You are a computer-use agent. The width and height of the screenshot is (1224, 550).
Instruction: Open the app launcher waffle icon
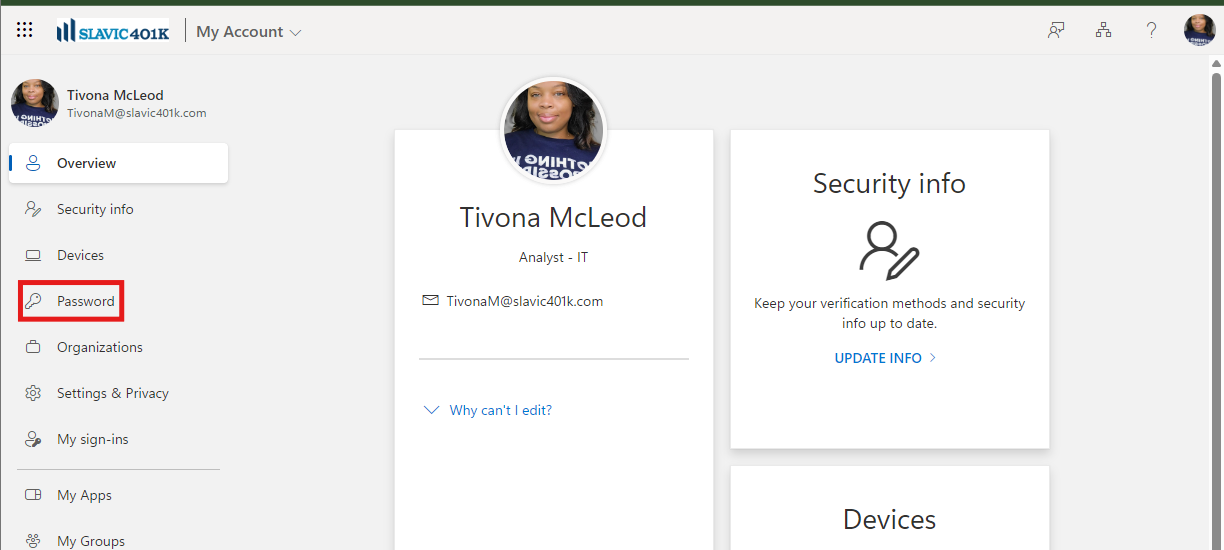pyautogui.click(x=25, y=31)
